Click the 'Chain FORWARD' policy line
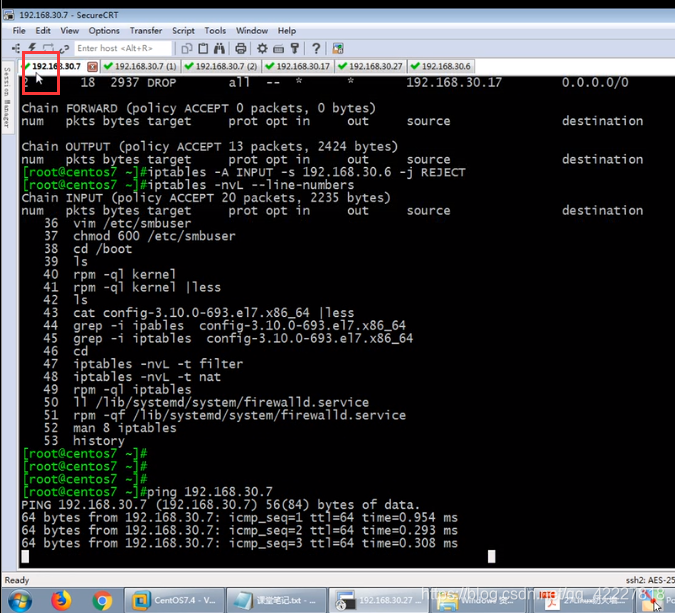 (198, 108)
